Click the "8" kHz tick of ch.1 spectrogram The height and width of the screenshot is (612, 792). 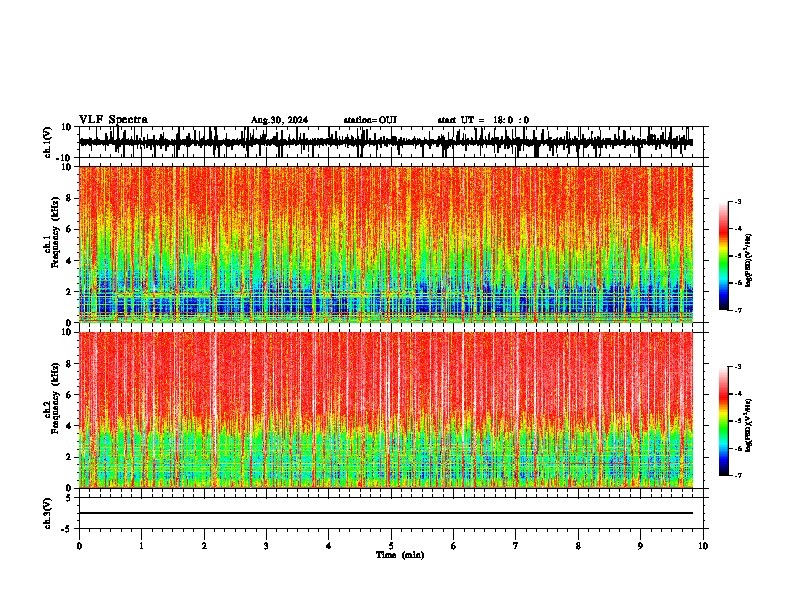pos(69,198)
